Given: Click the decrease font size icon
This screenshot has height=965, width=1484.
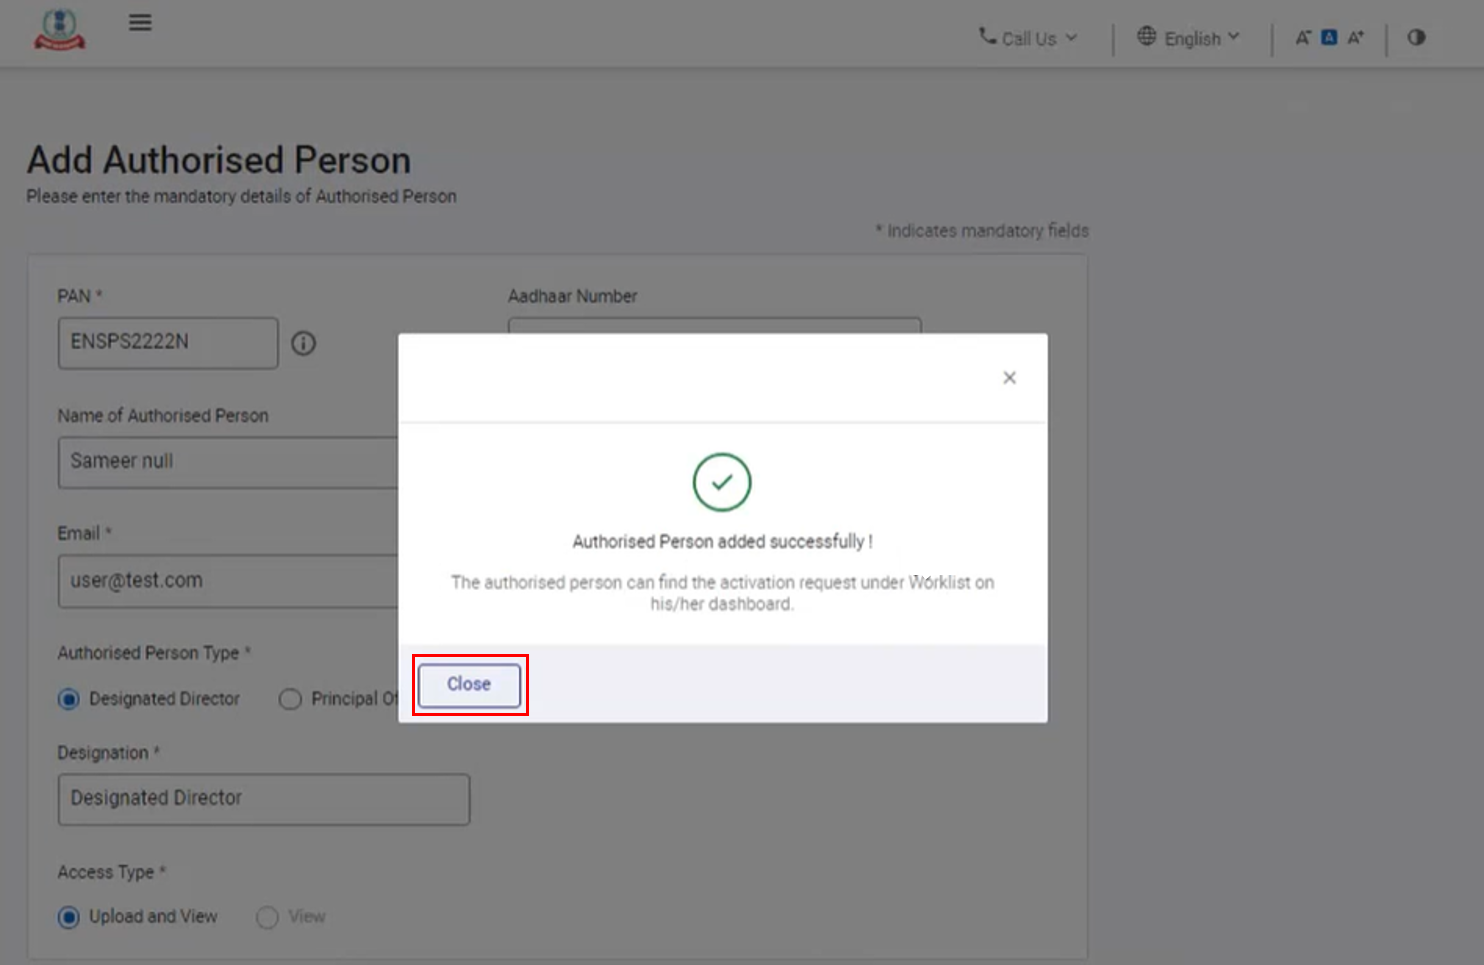Looking at the screenshot, I should 1303,38.
